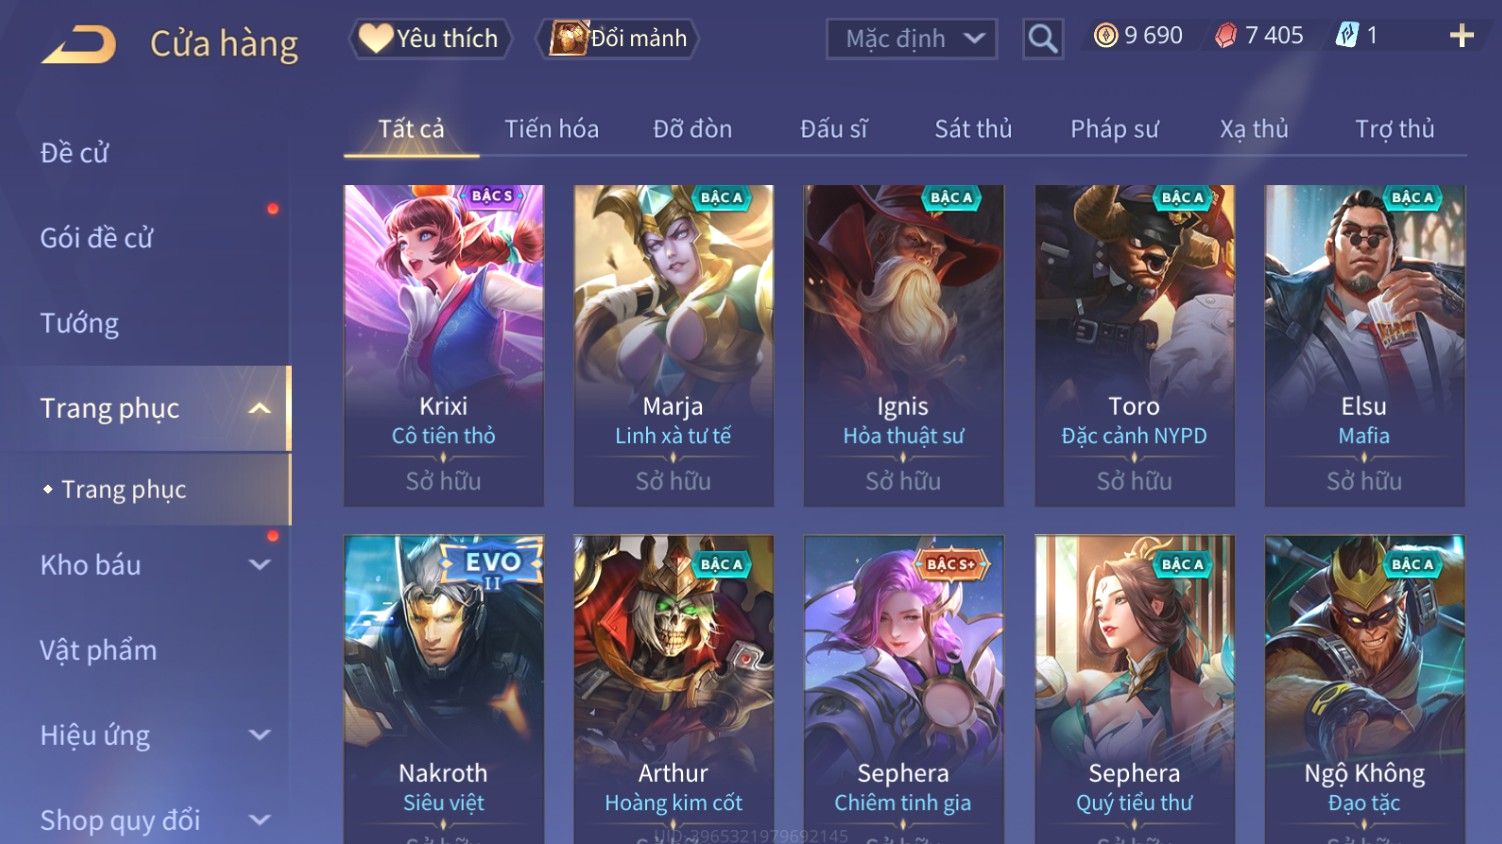1502x844 pixels.
Task: Click the gold coin balance icon
Action: (x=1105, y=36)
